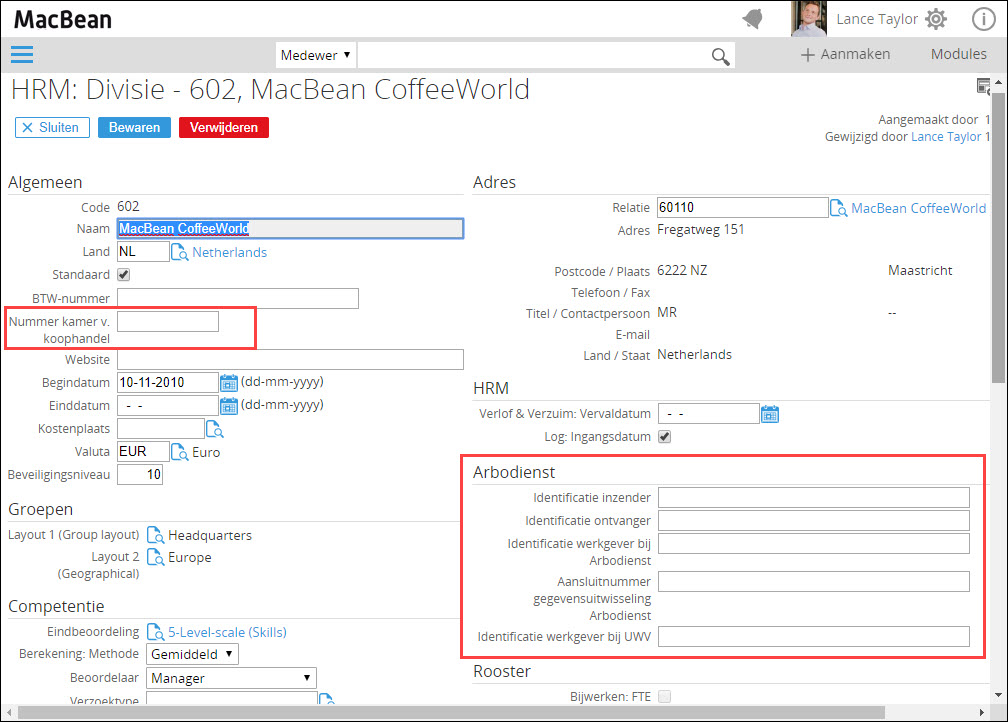Open the Lance Taylor modified-by link
This screenshot has height=722, width=1008.
pyautogui.click(x=946, y=137)
